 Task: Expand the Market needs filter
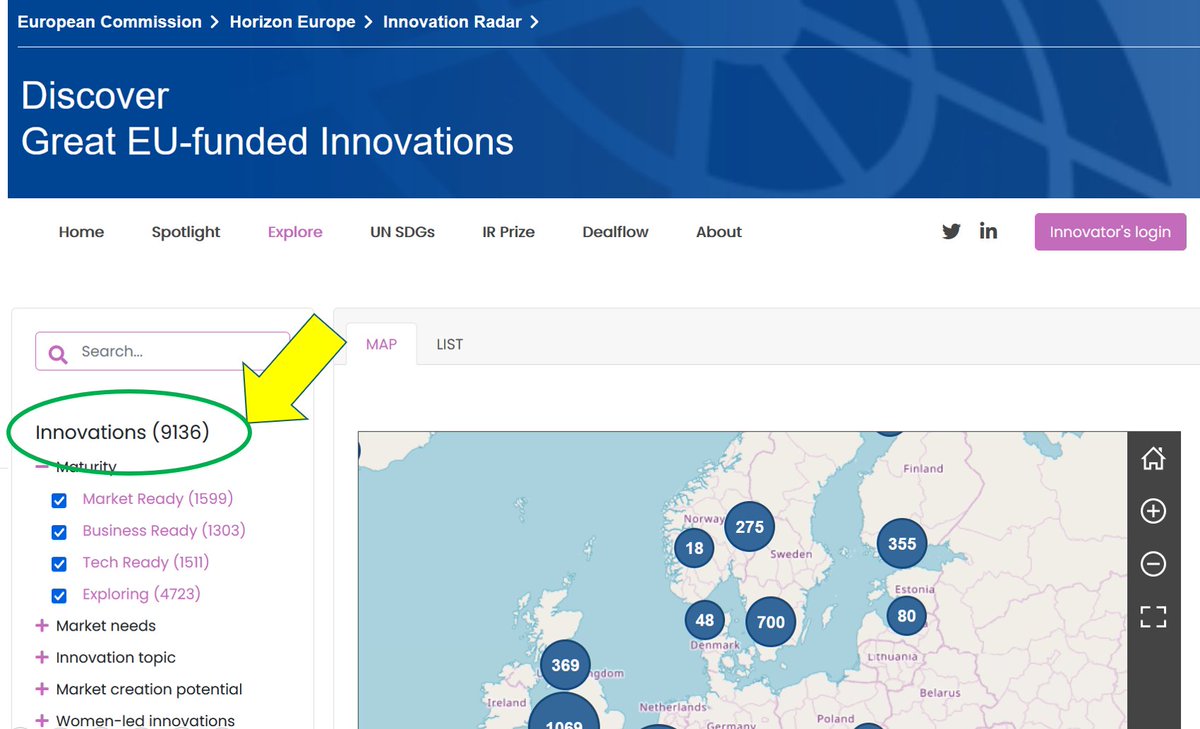tap(42, 626)
